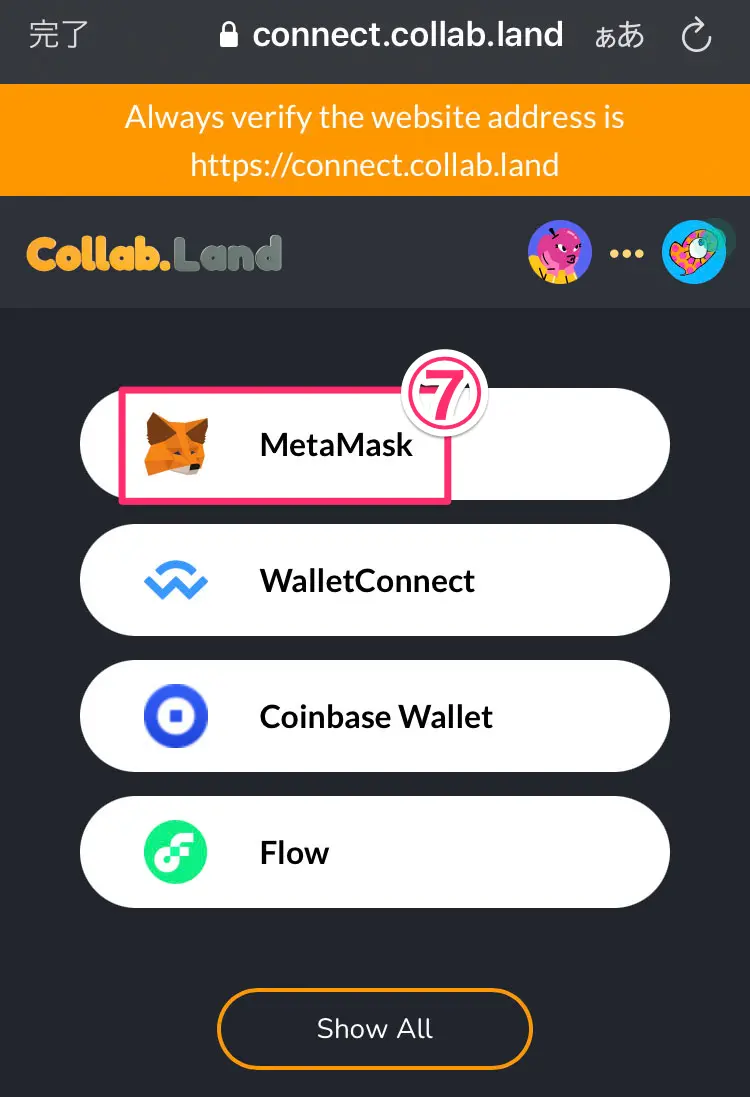Click the padlock icon in address bar
This screenshot has width=750, height=1097.
point(229,34)
